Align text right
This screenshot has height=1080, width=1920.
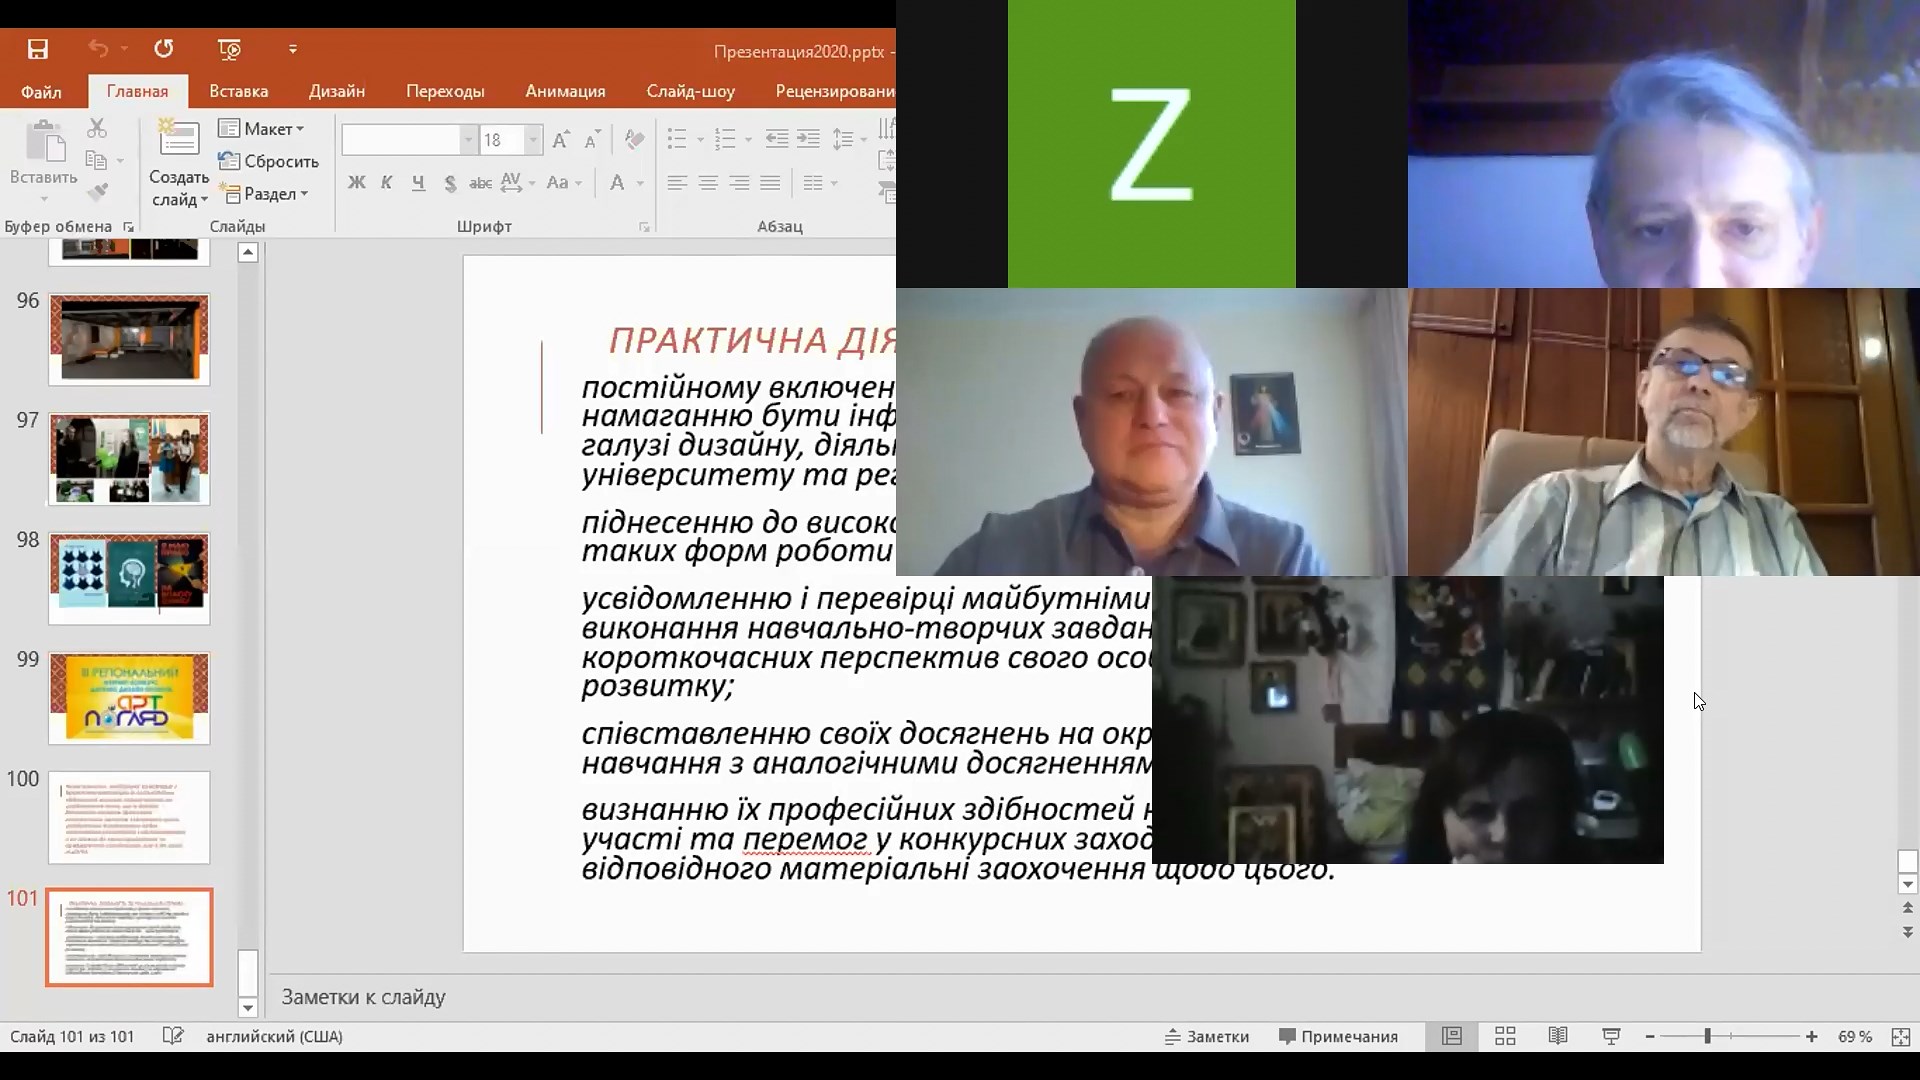tap(739, 183)
